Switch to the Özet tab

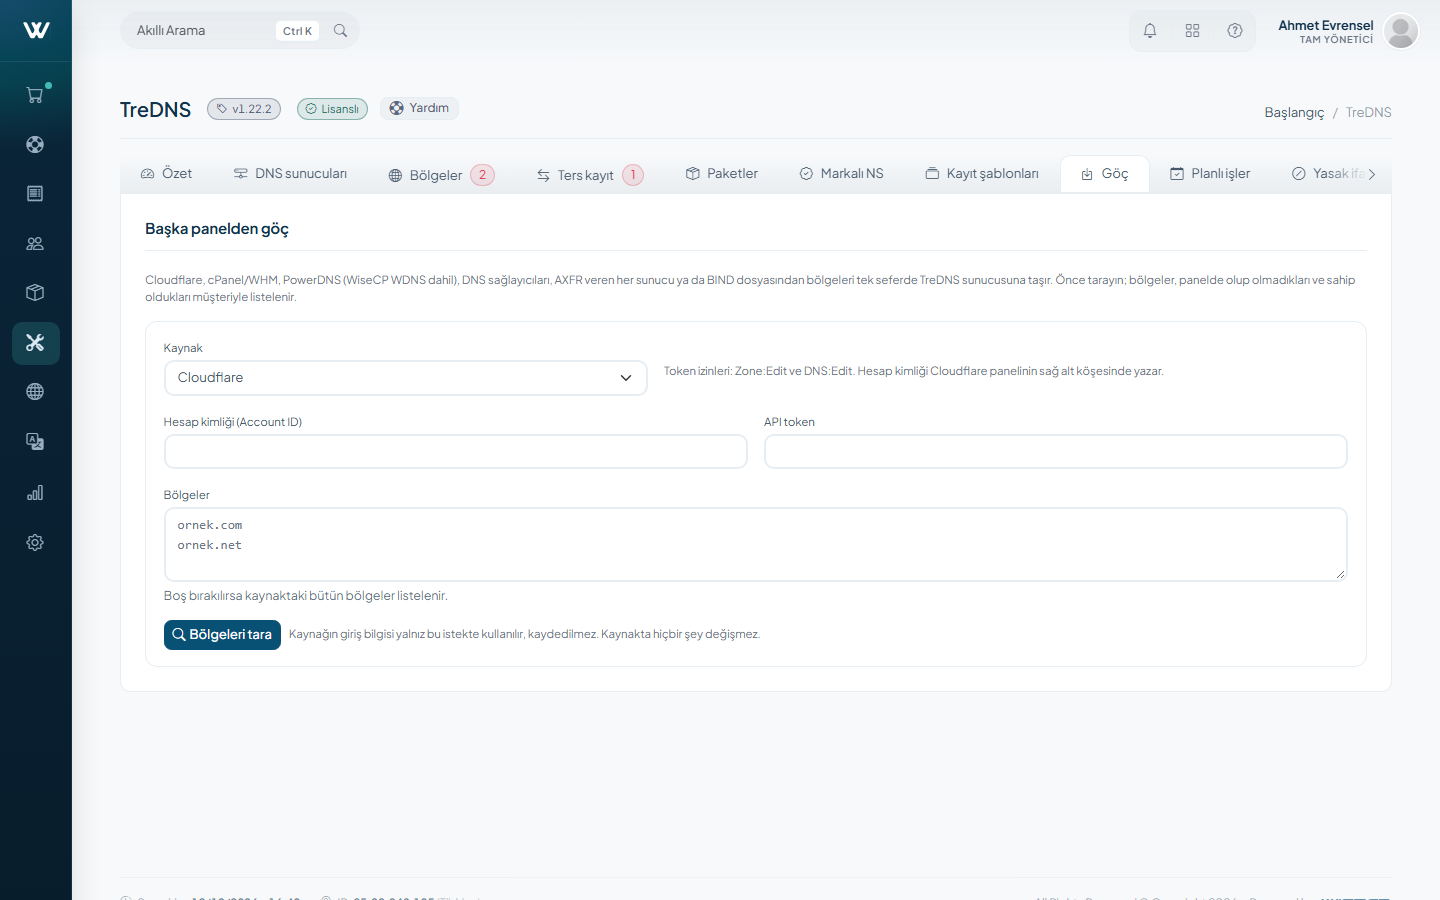click(x=166, y=174)
